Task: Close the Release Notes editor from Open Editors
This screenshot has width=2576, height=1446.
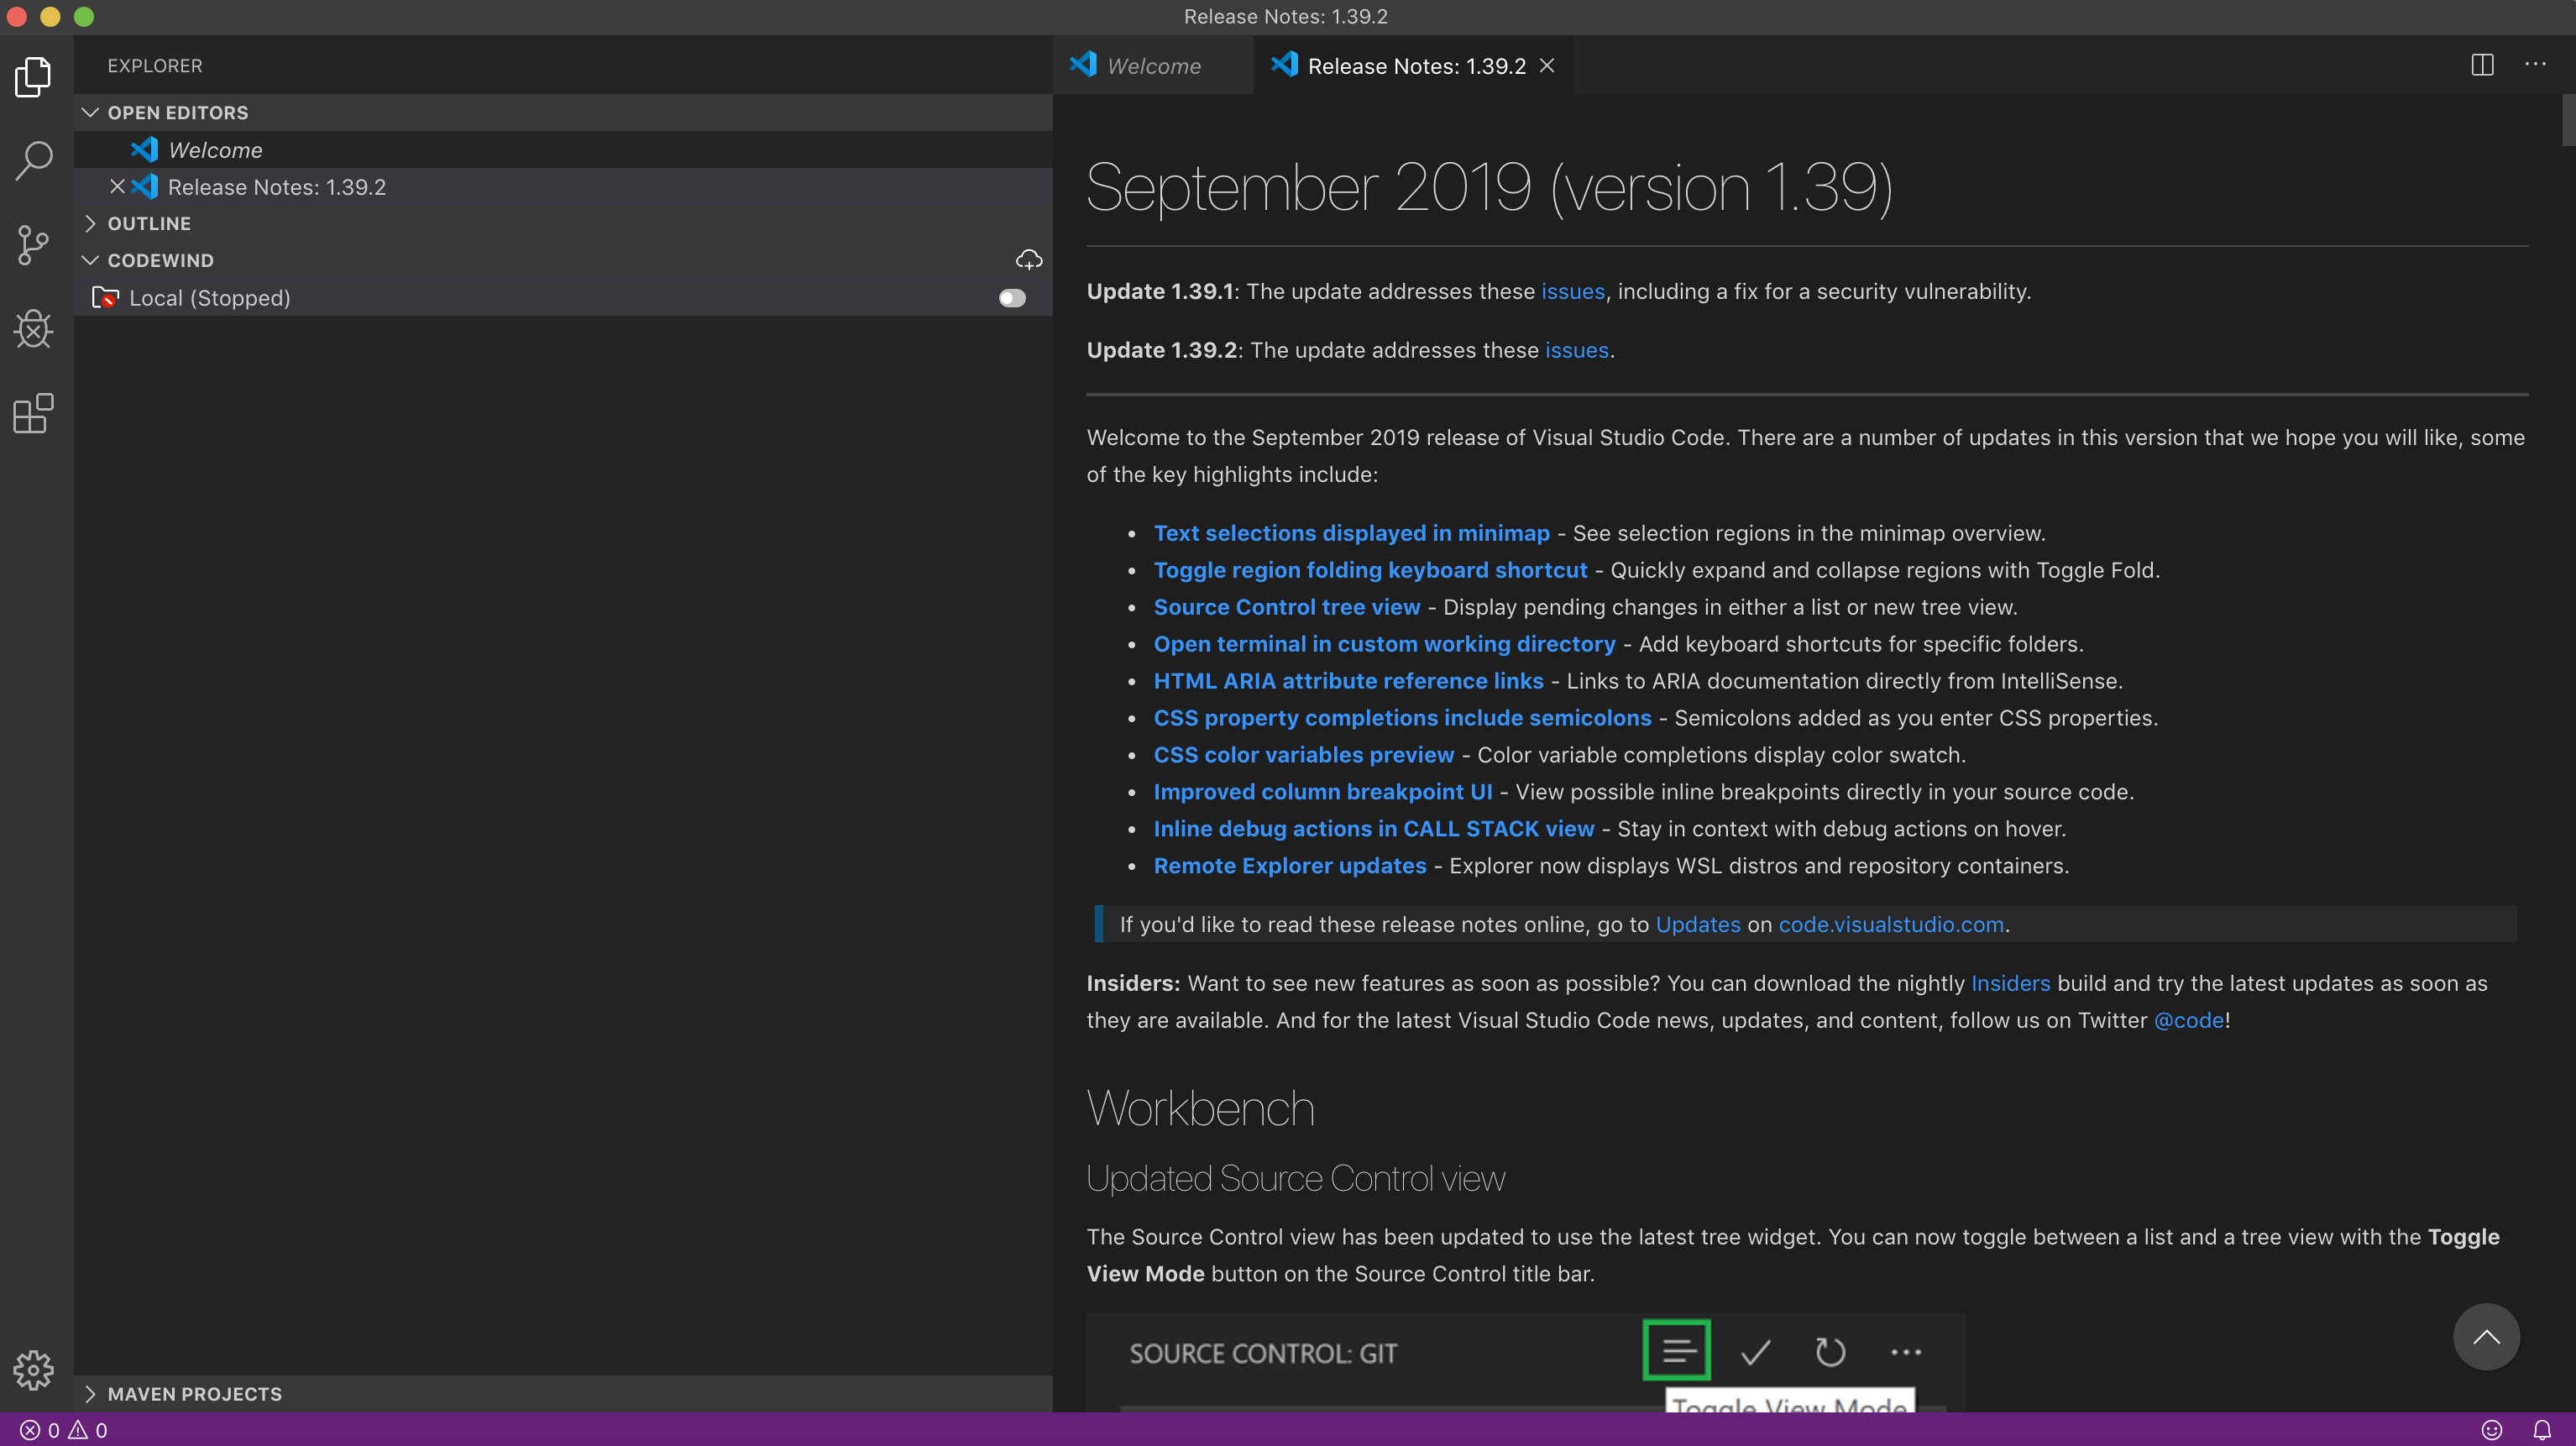Action: coord(117,186)
